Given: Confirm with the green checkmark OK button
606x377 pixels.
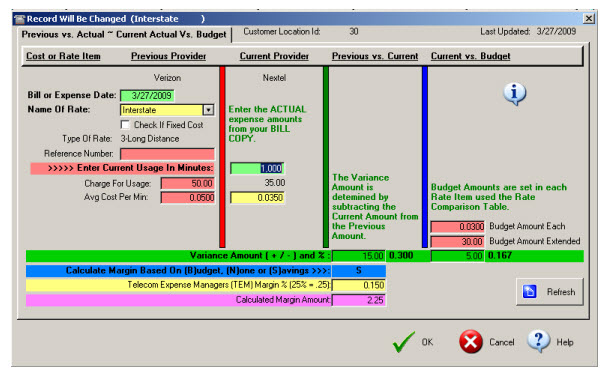Looking at the screenshot, I should (x=412, y=342).
